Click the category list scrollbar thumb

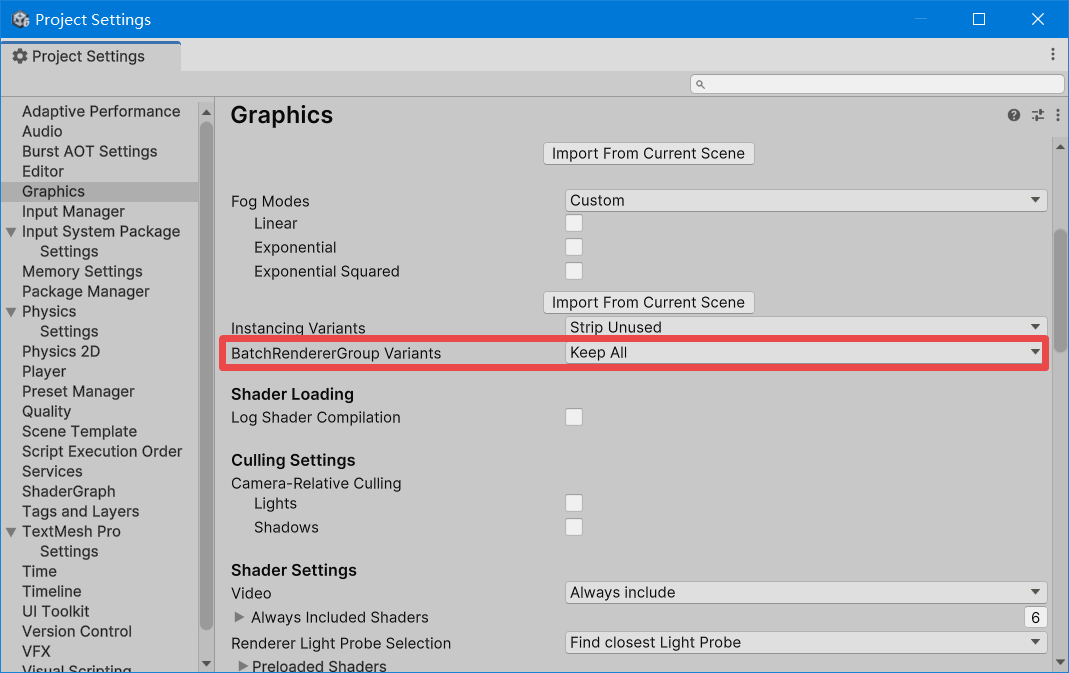coord(206,375)
